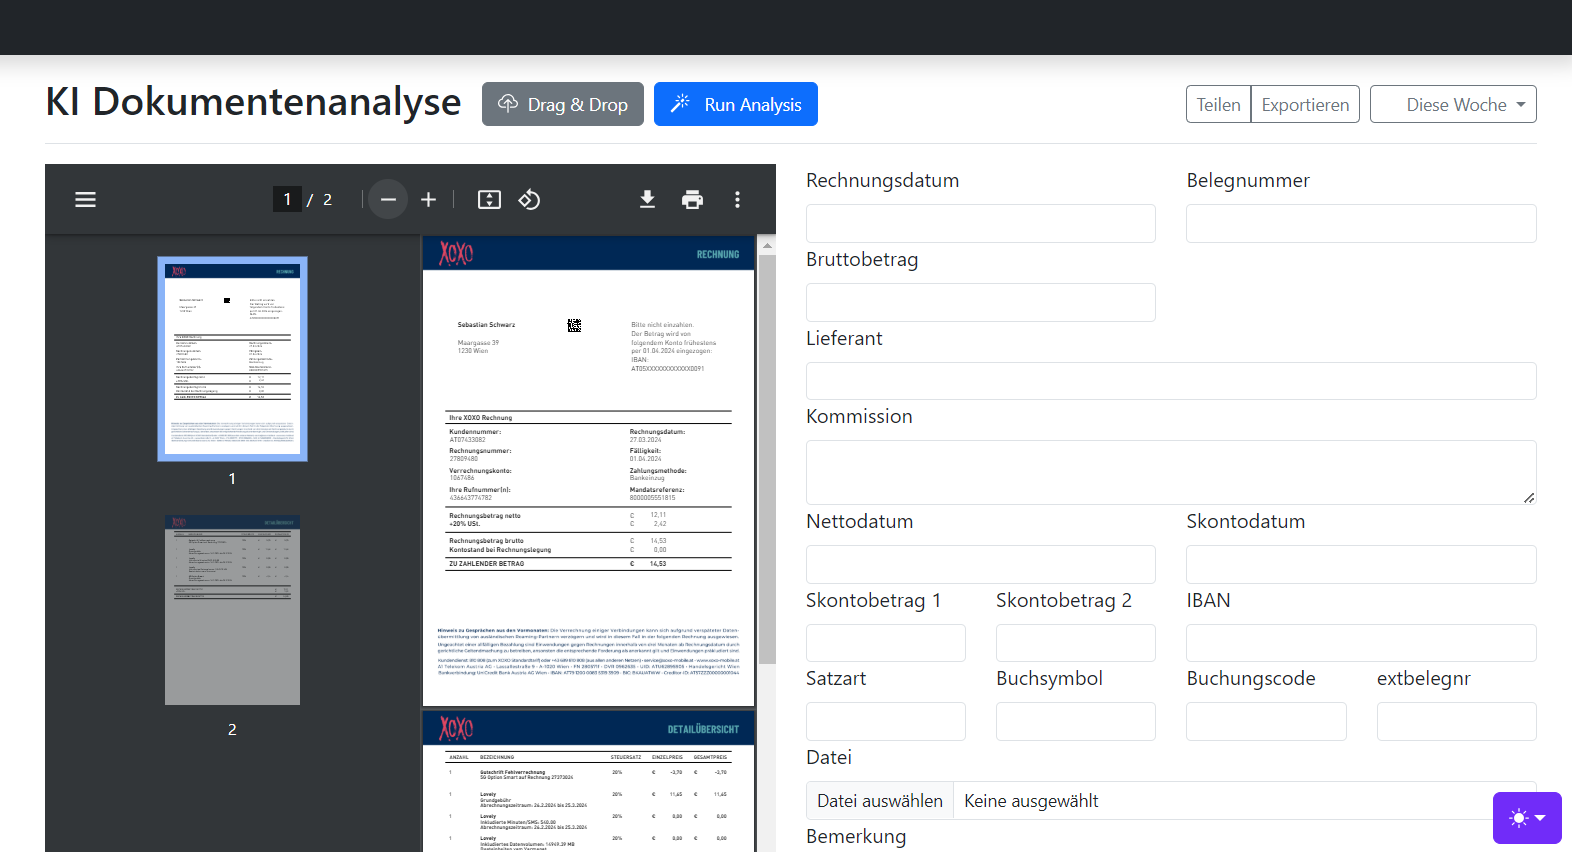
Task: Print the PDF document
Action: point(692,200)
